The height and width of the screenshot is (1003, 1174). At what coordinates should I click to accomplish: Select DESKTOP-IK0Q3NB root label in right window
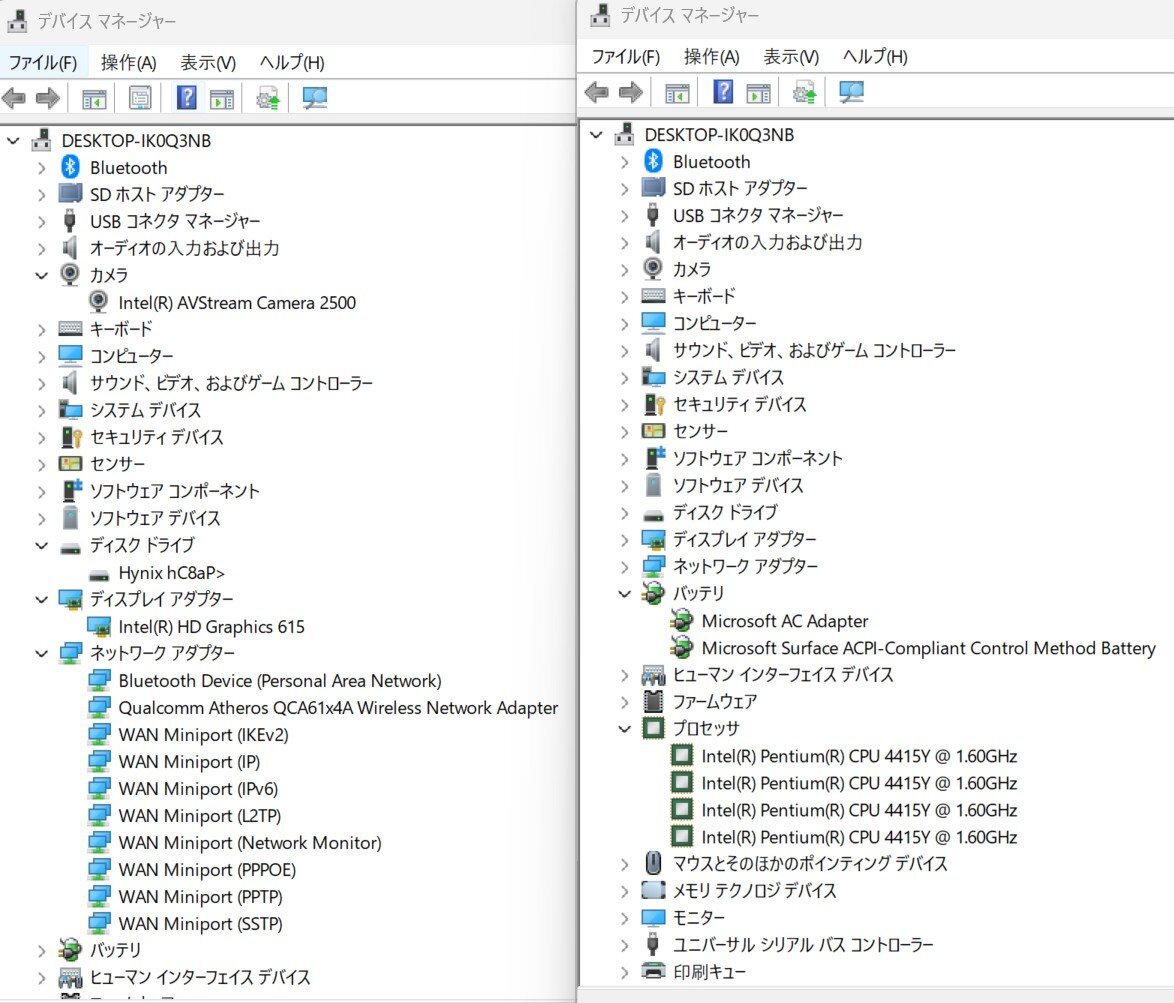[x=719, y=135]
